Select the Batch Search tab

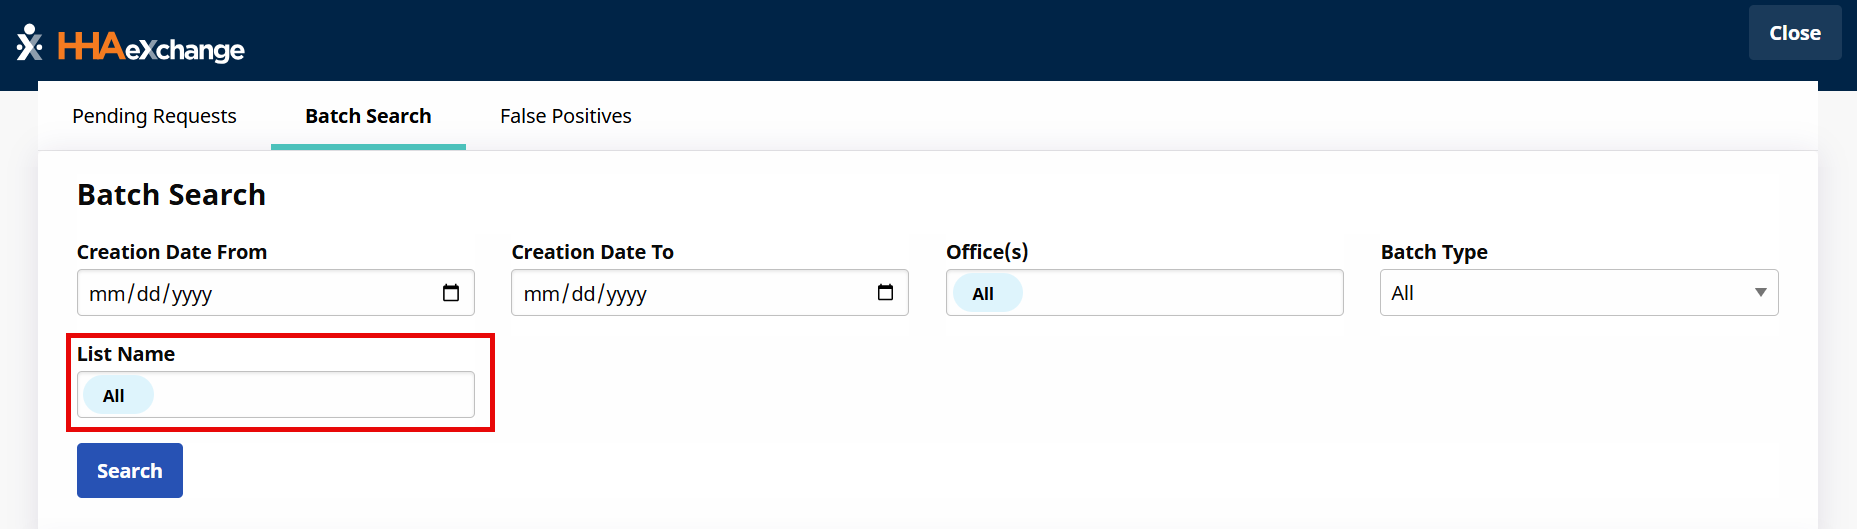(x=368, y=116)
